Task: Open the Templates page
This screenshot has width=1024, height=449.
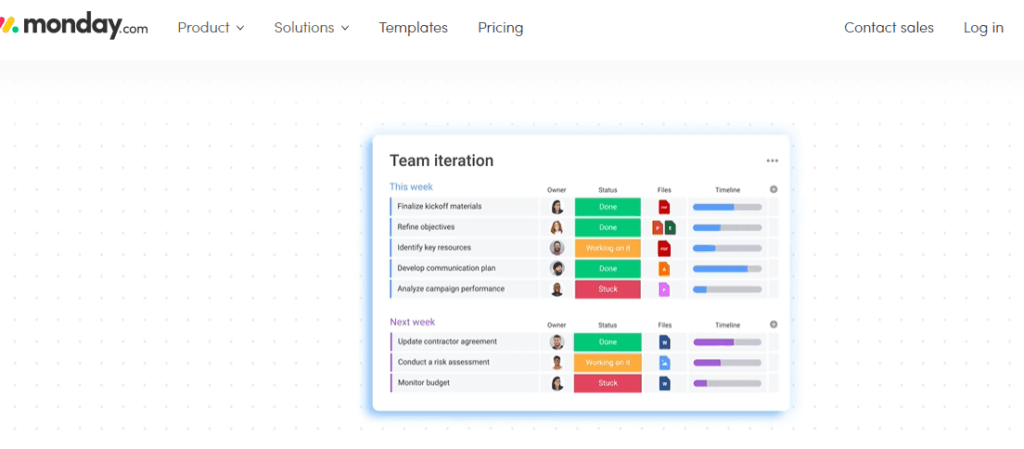Action: point(413,28)
